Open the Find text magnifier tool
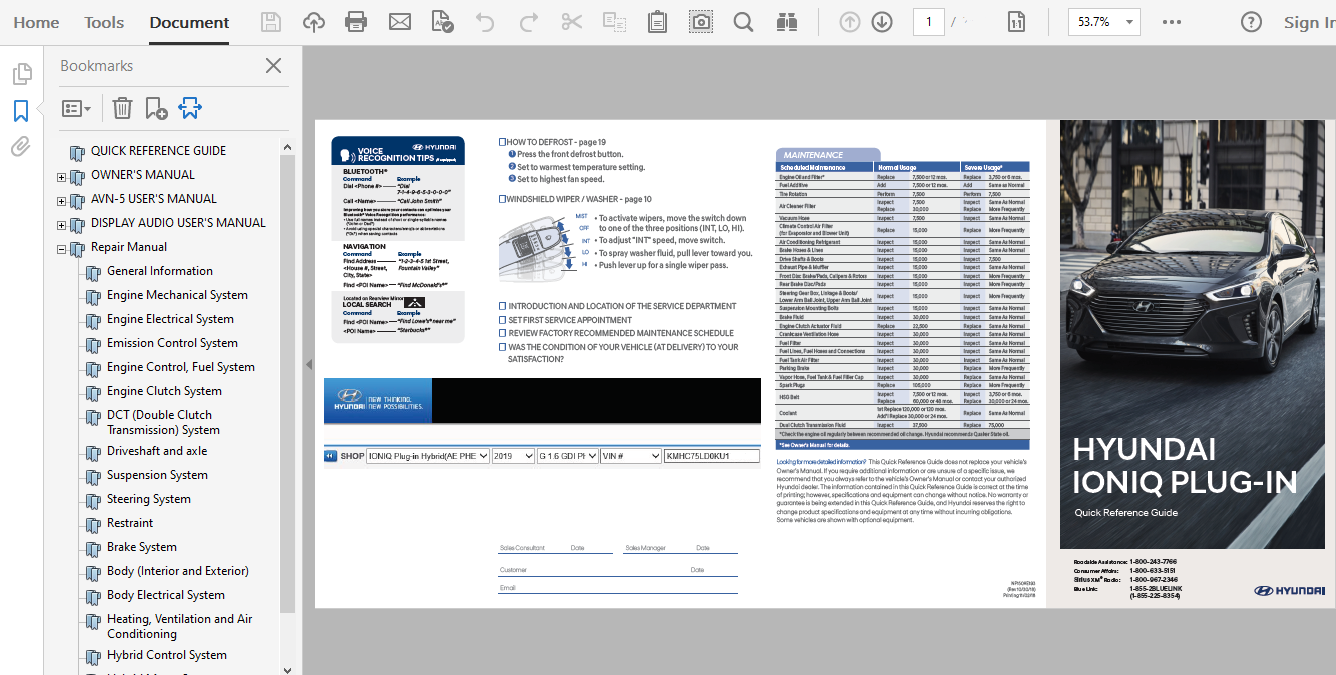 [x=743, y=22]
